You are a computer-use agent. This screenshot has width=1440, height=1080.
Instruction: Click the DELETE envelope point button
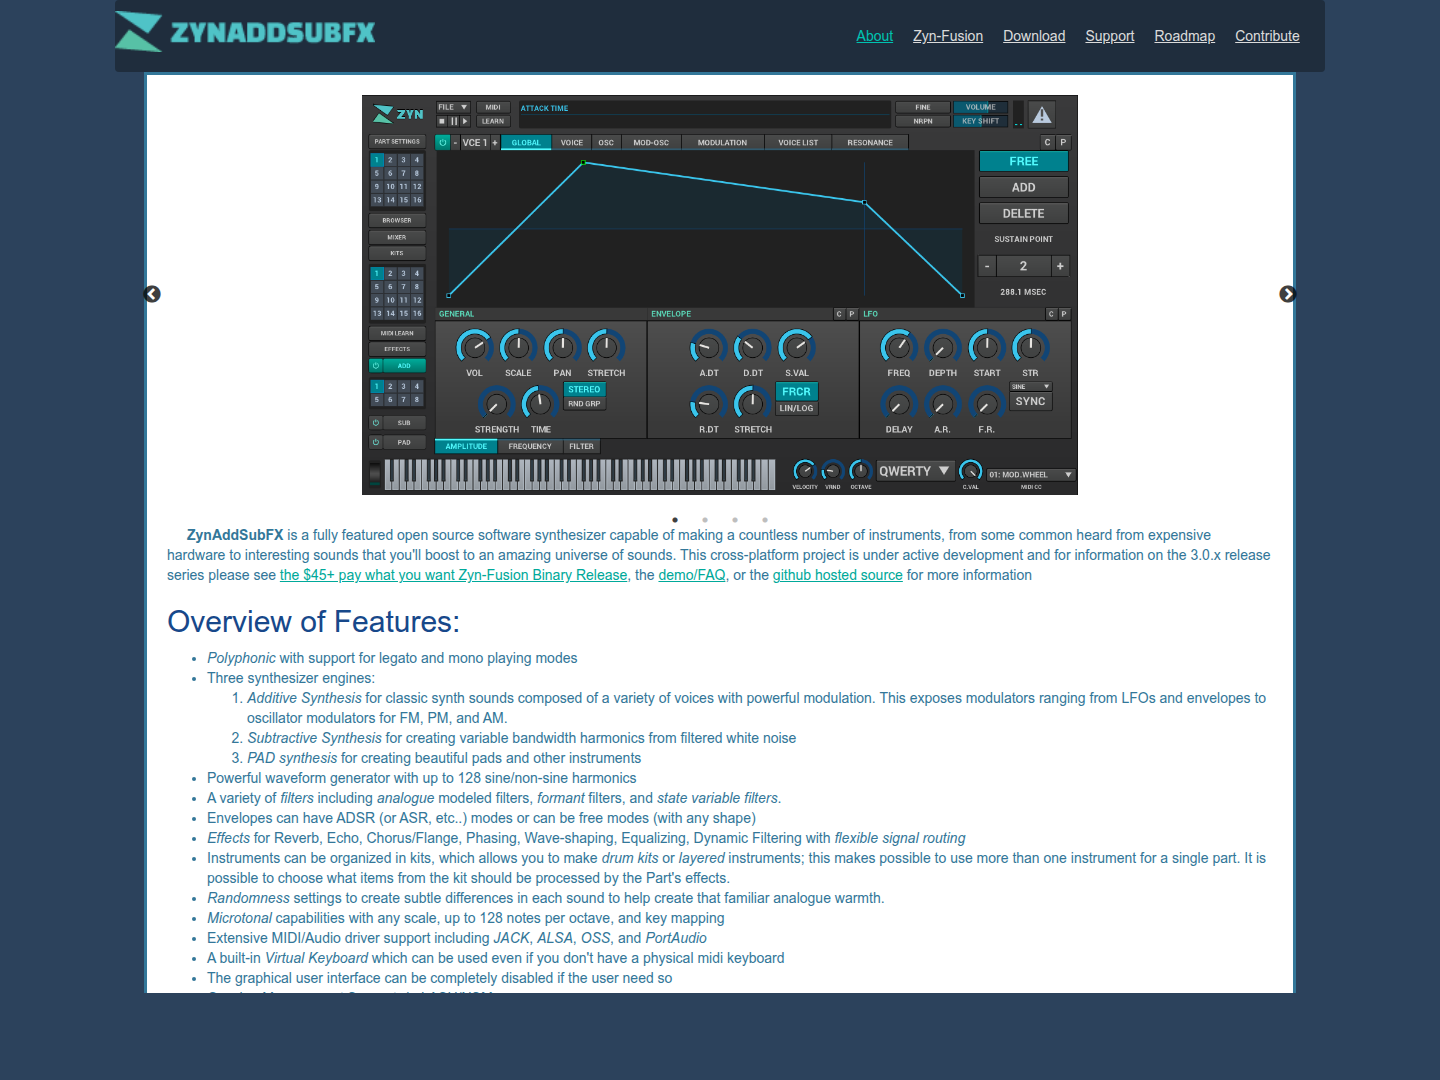1024,213
